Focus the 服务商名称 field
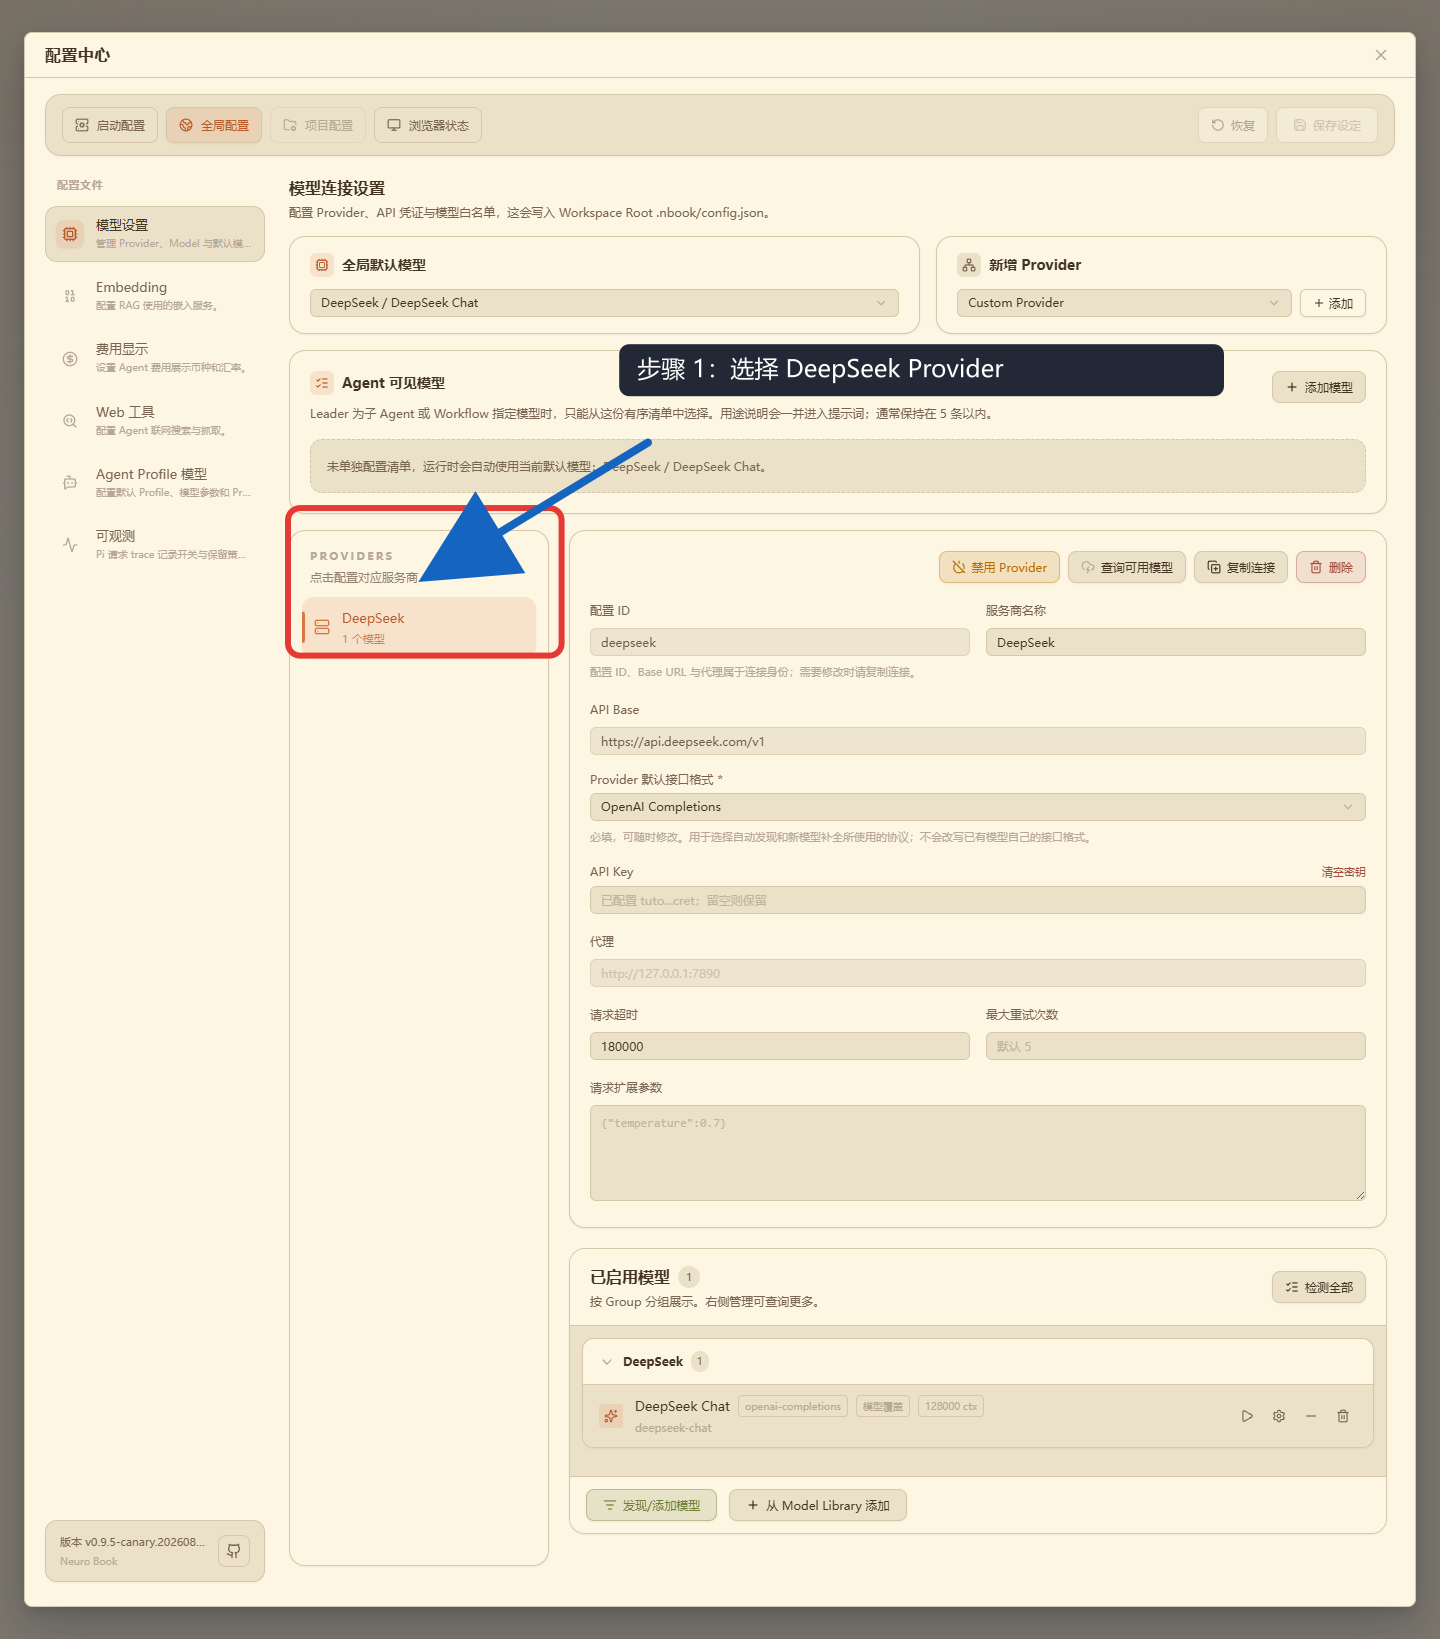Viewport: 1440px width, 1639px height. [1176, 642]
